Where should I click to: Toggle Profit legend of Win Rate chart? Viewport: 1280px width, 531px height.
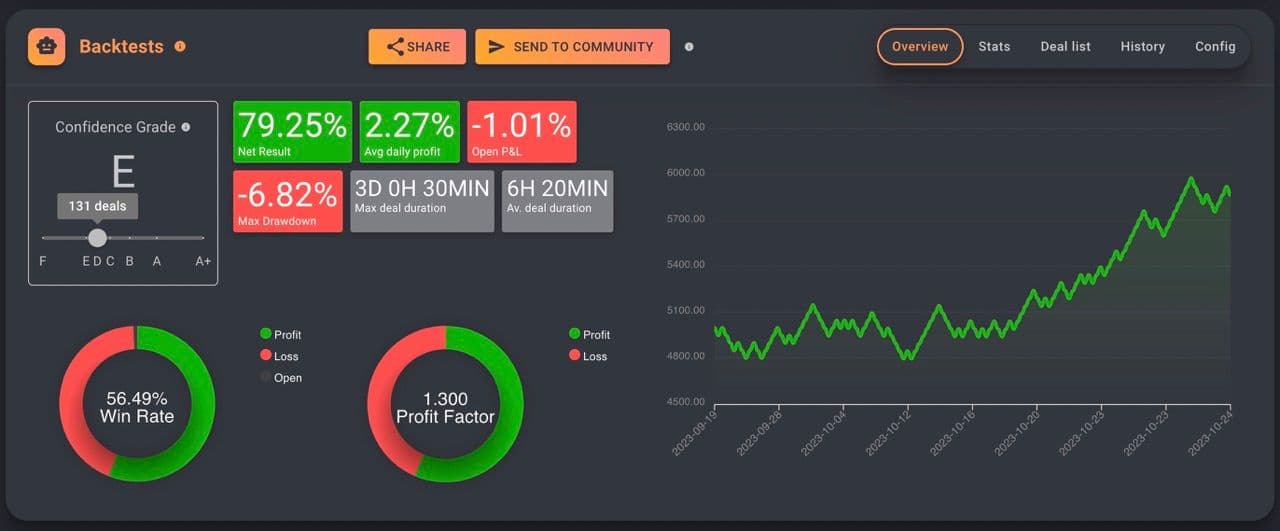pyautogui.click(x=280, y=334)
